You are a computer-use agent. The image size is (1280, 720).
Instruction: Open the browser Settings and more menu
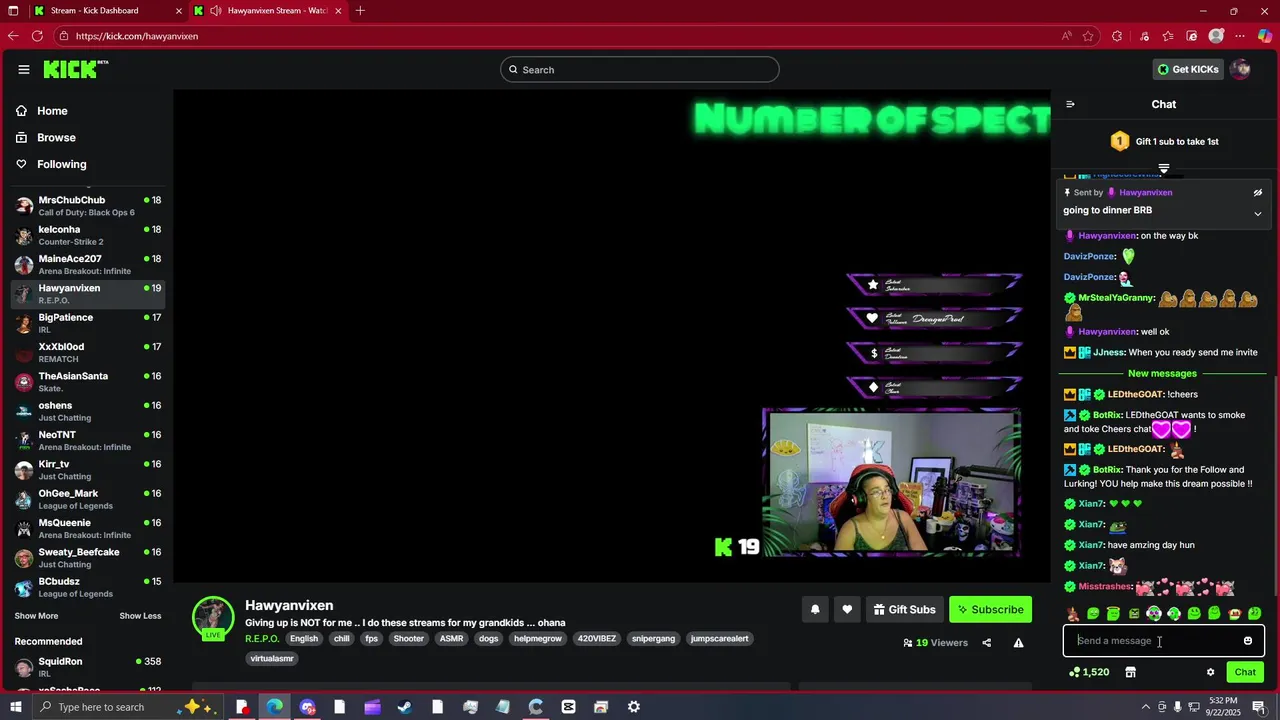coord(1240,36)
